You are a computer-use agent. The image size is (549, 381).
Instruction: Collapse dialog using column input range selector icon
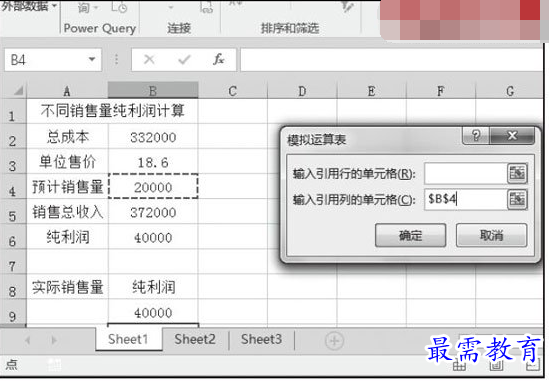[x=517, y=199]
